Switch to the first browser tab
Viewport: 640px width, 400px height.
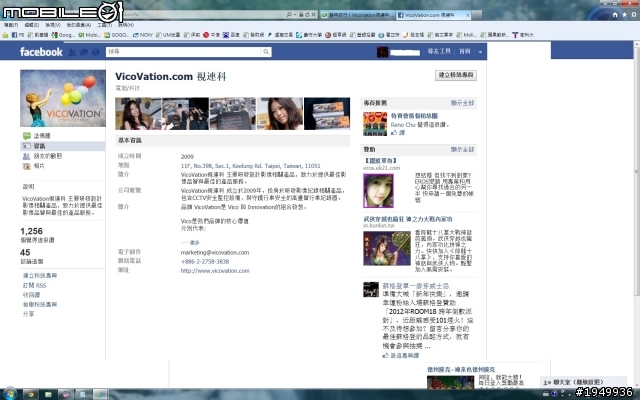tap(357, 15)
